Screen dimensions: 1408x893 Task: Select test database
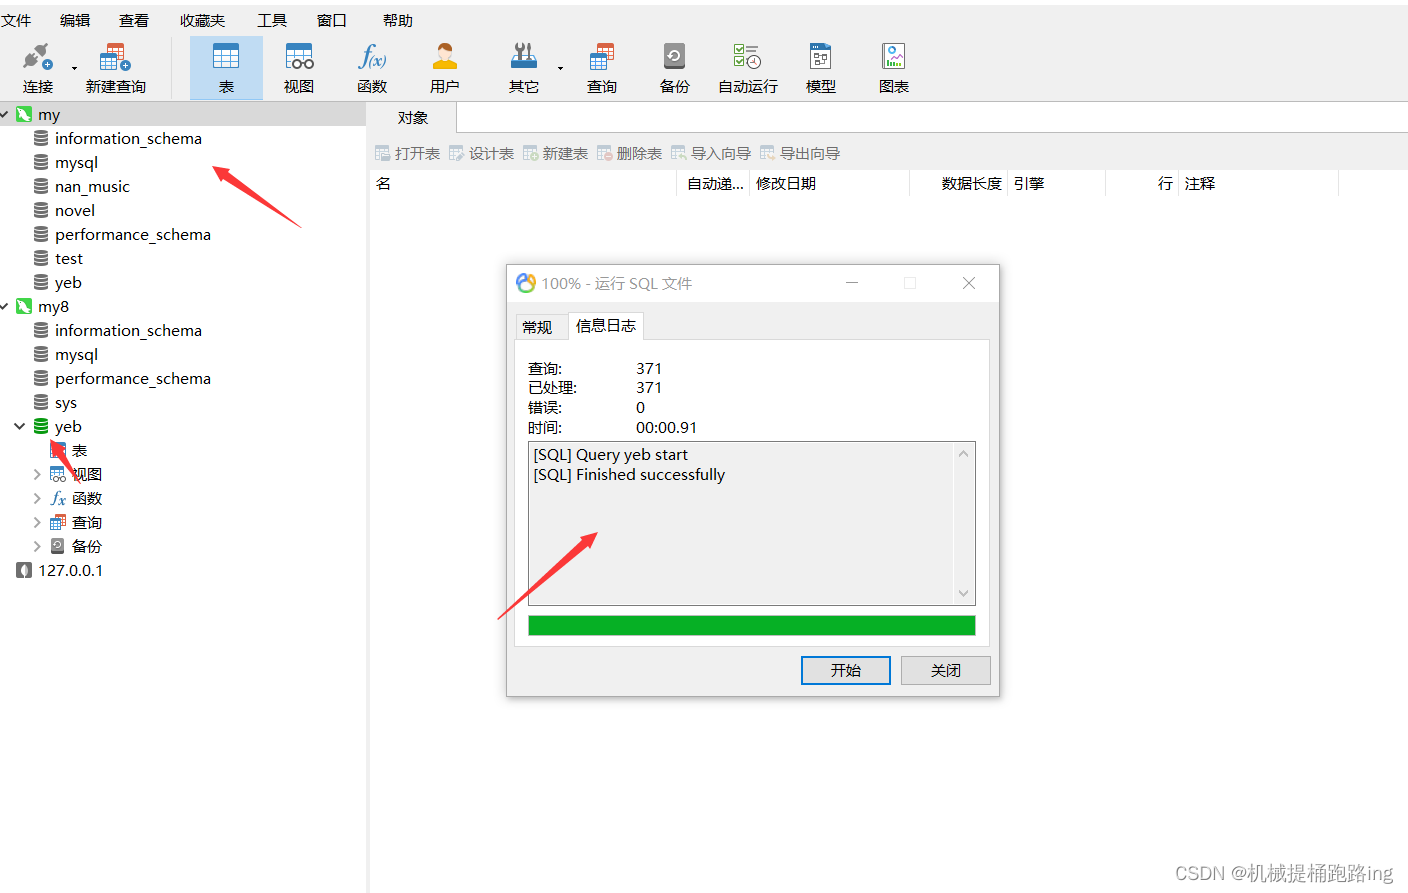pos(69,258)
